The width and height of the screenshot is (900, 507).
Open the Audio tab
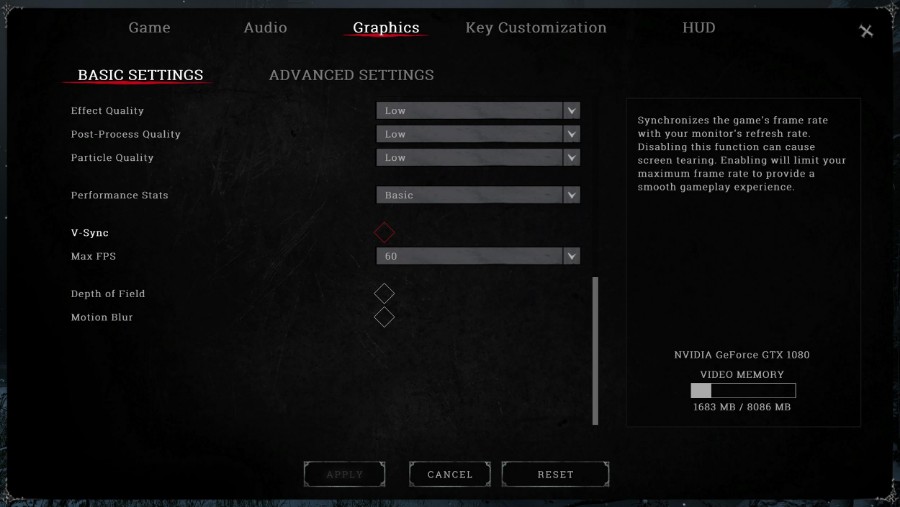[x=265, y=28]
